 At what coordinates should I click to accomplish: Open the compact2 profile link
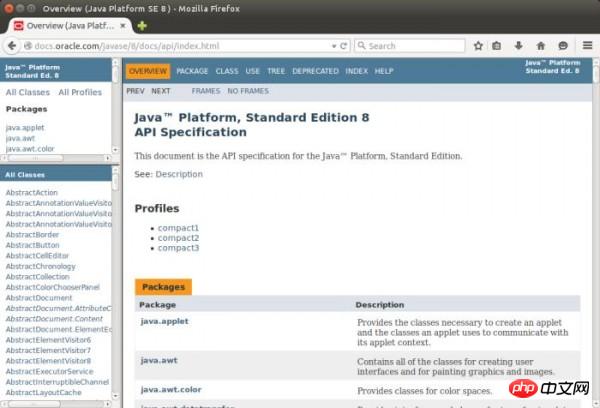[x=178, y=238]
